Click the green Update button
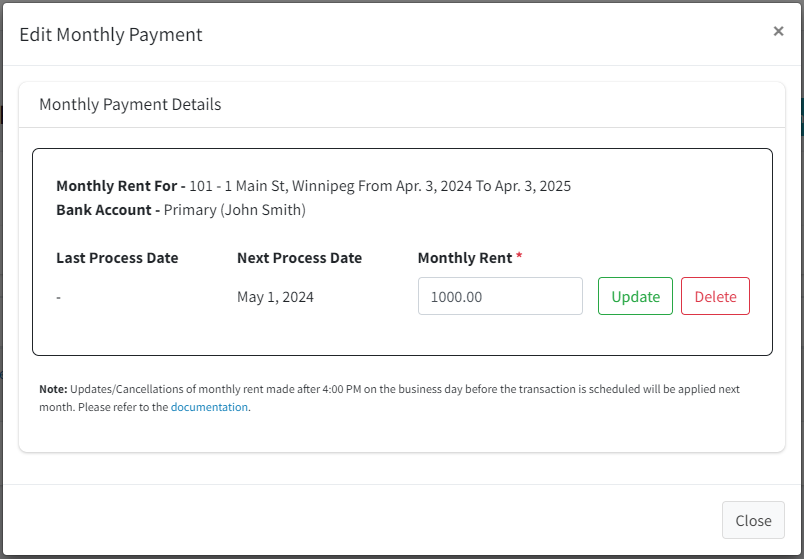The image size is (804, 559). (x=635, y=296)
